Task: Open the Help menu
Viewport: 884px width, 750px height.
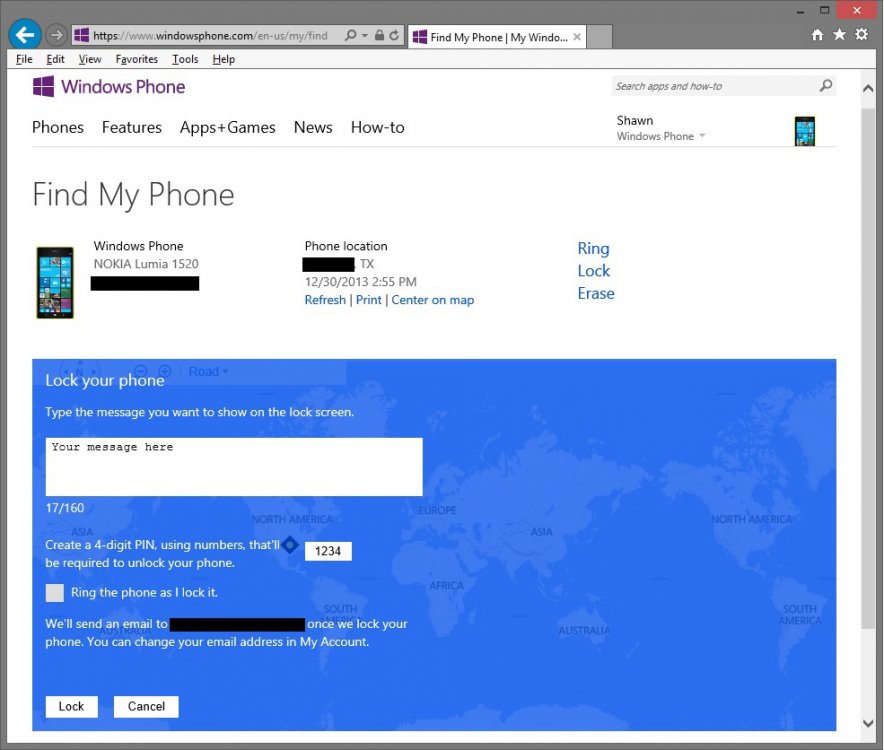Action: [x=223, y=59]
